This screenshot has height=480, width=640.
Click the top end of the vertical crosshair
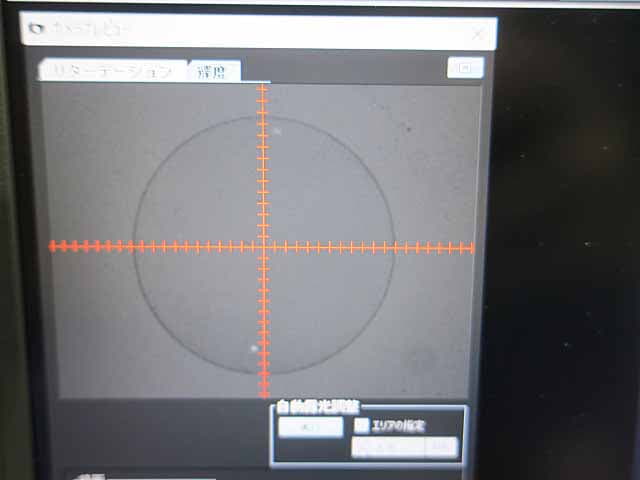pyautogui.click(x=263, y=89)
